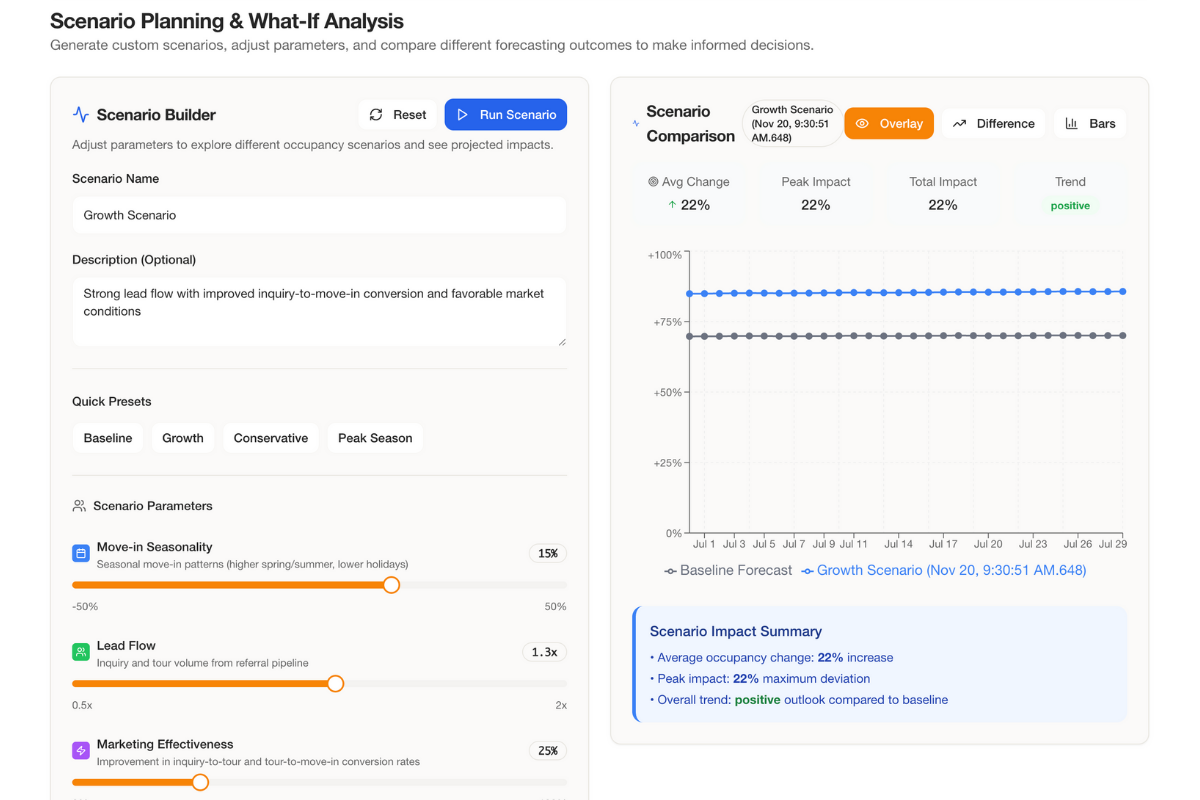
Task: Click the eye icon on the Overlay button
Action: tap(860, 123)
